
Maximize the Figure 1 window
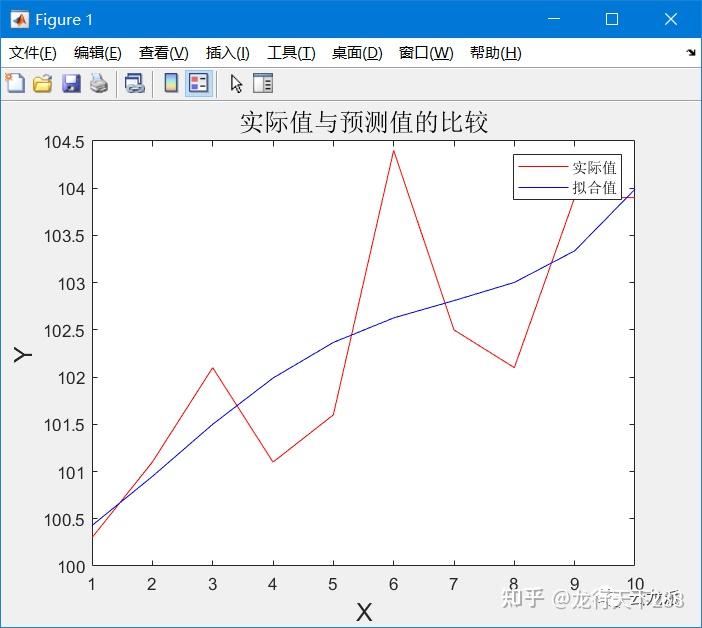[x=612, y=19]
